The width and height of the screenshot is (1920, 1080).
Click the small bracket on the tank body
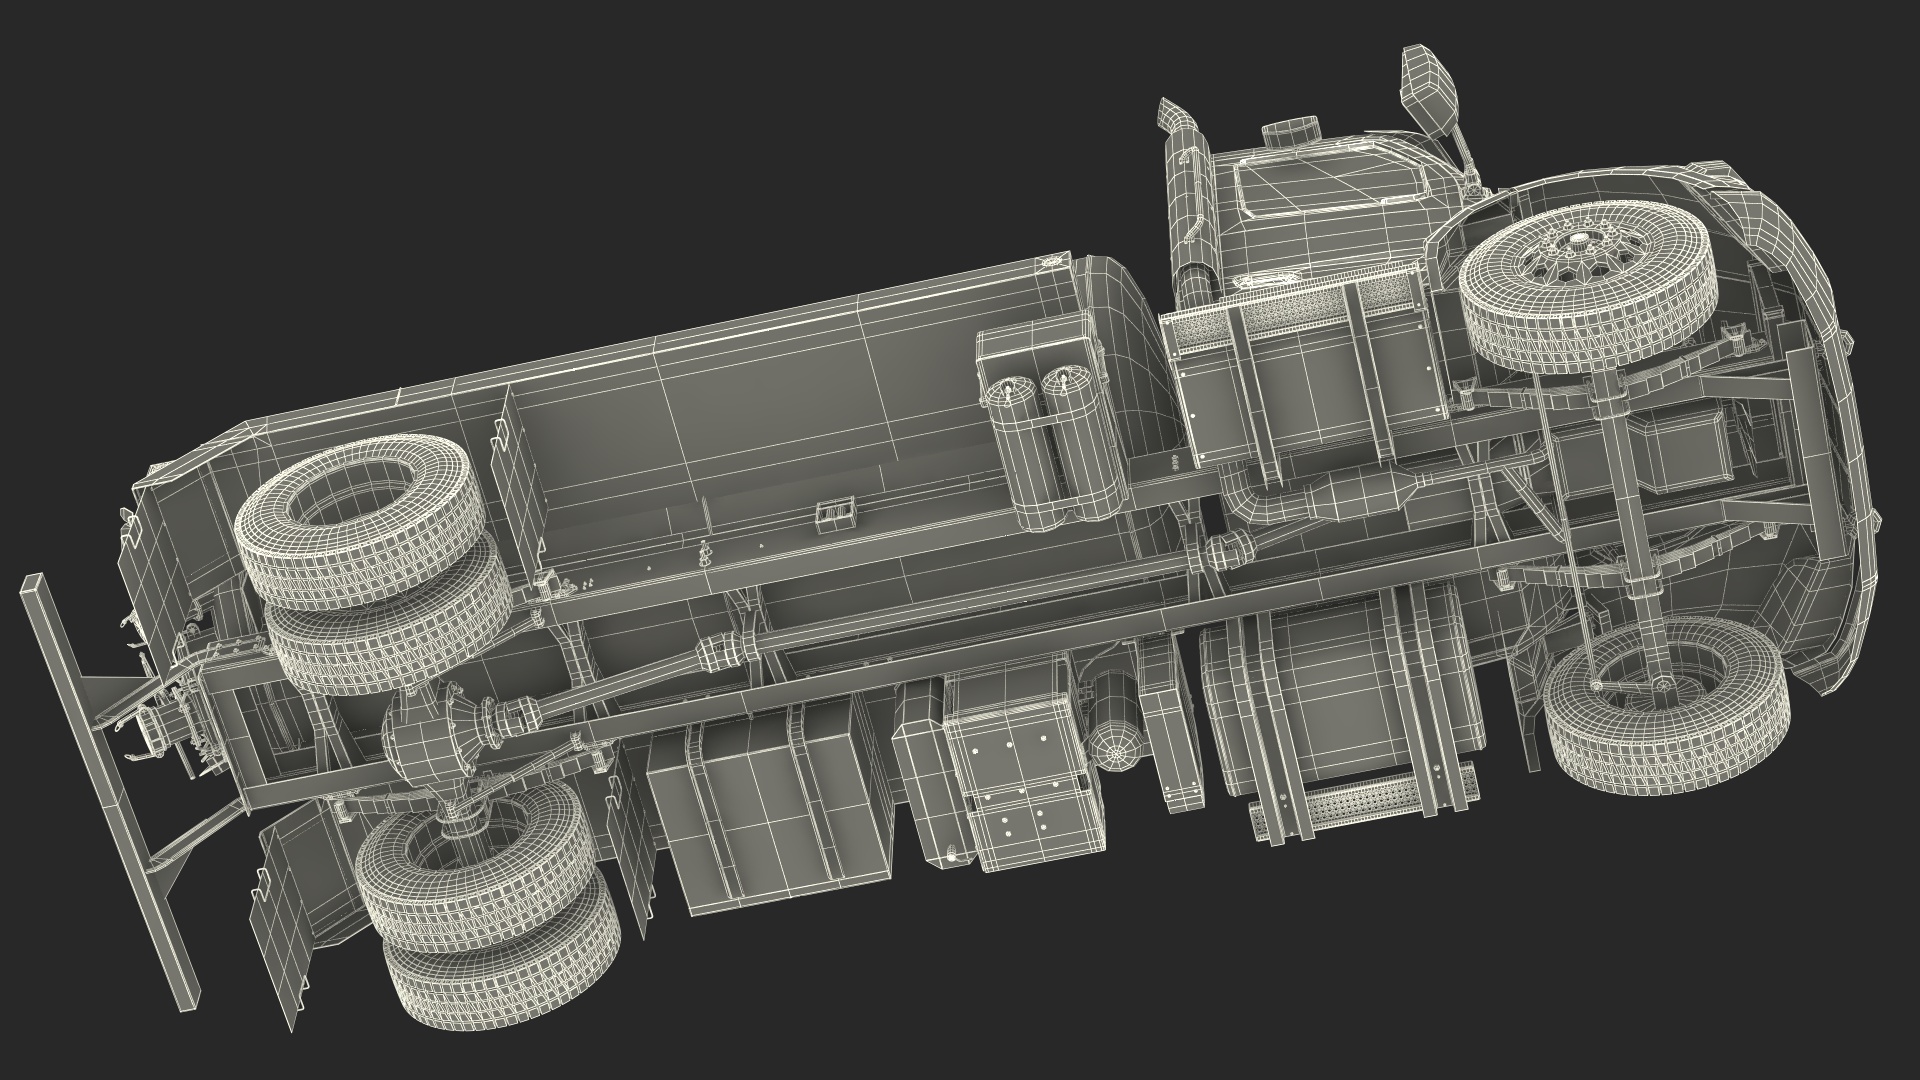click(x=836, y=515)
